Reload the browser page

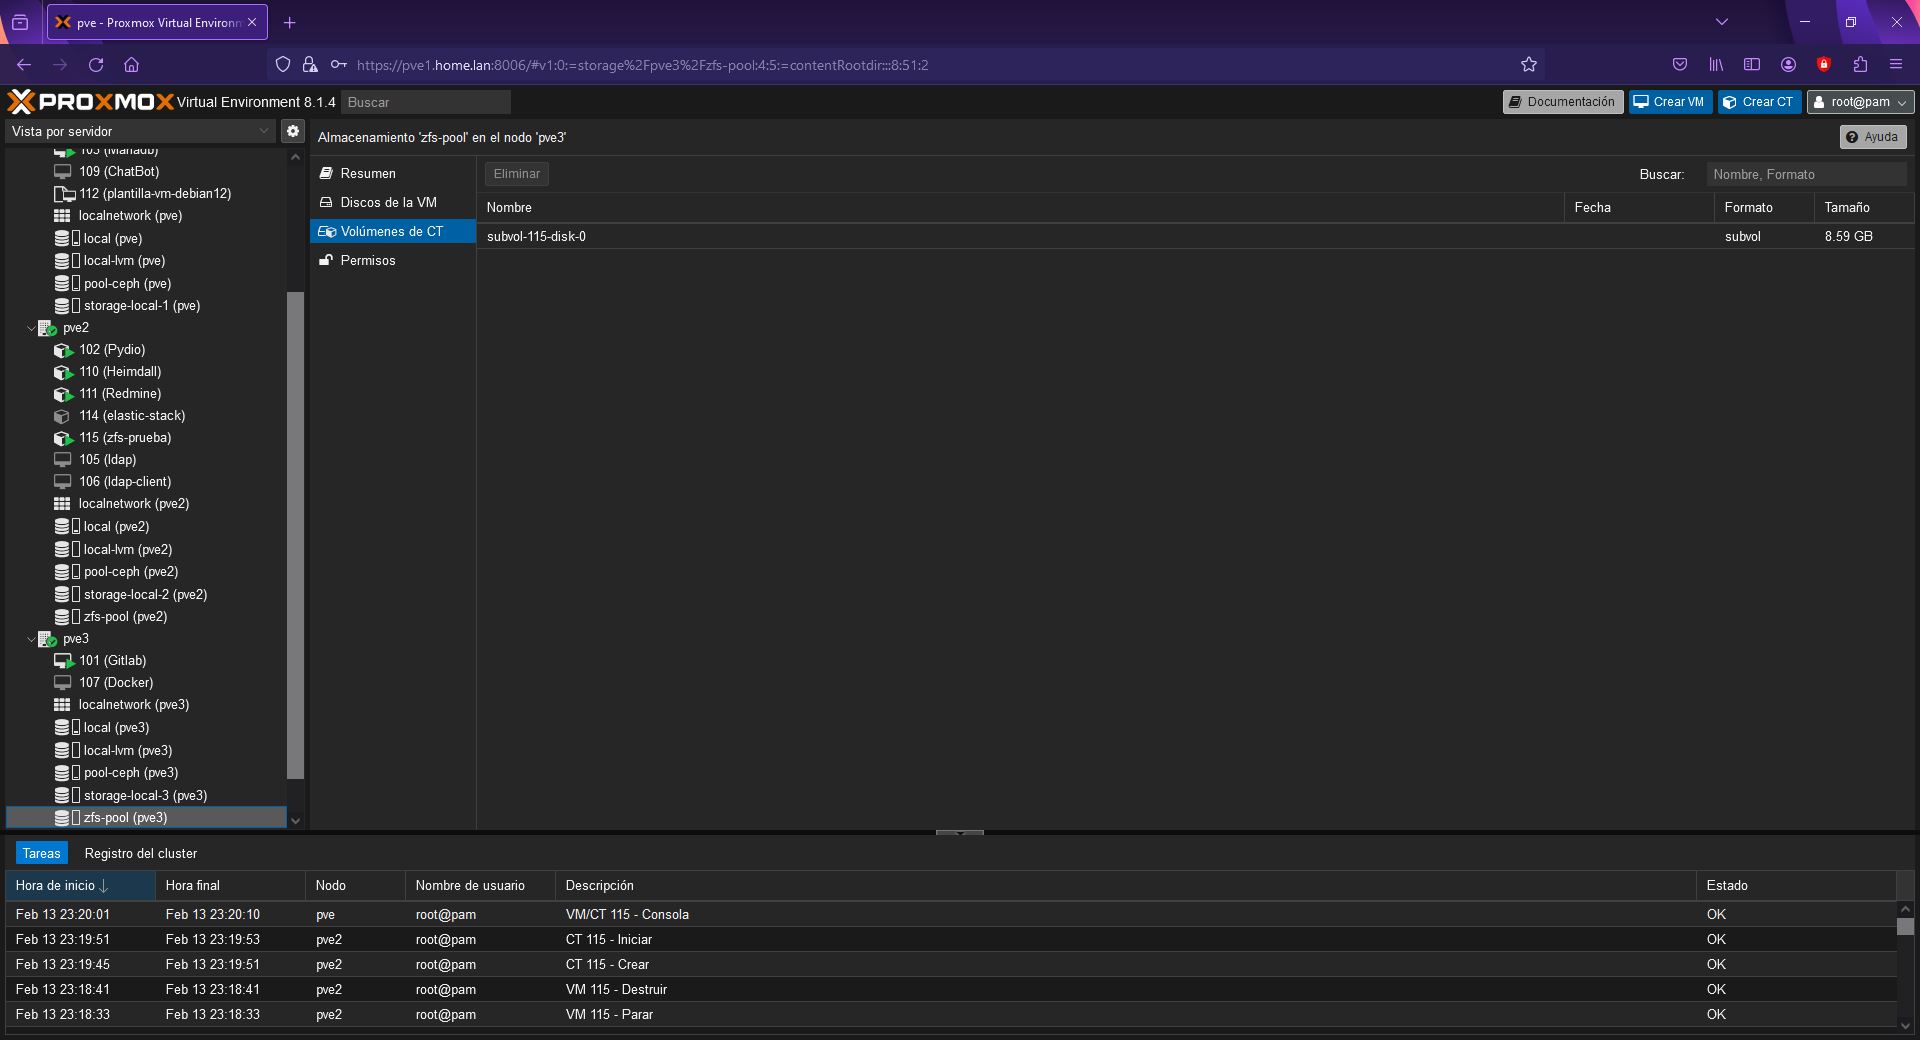96,65
